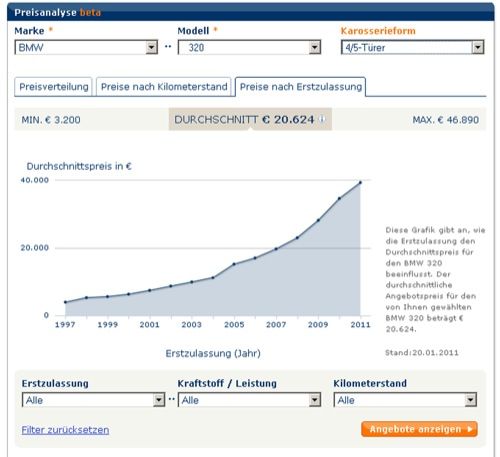Click the chart description paragraph text
The width and height of the screenshot is (500, 457).
click(435, 279)
